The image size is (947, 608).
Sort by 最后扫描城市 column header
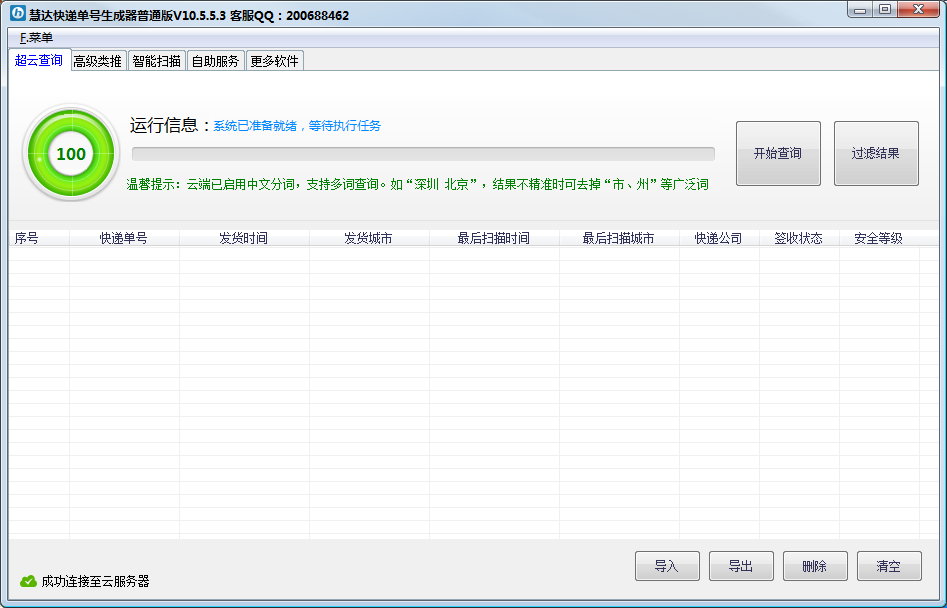[x=619, y=238]
